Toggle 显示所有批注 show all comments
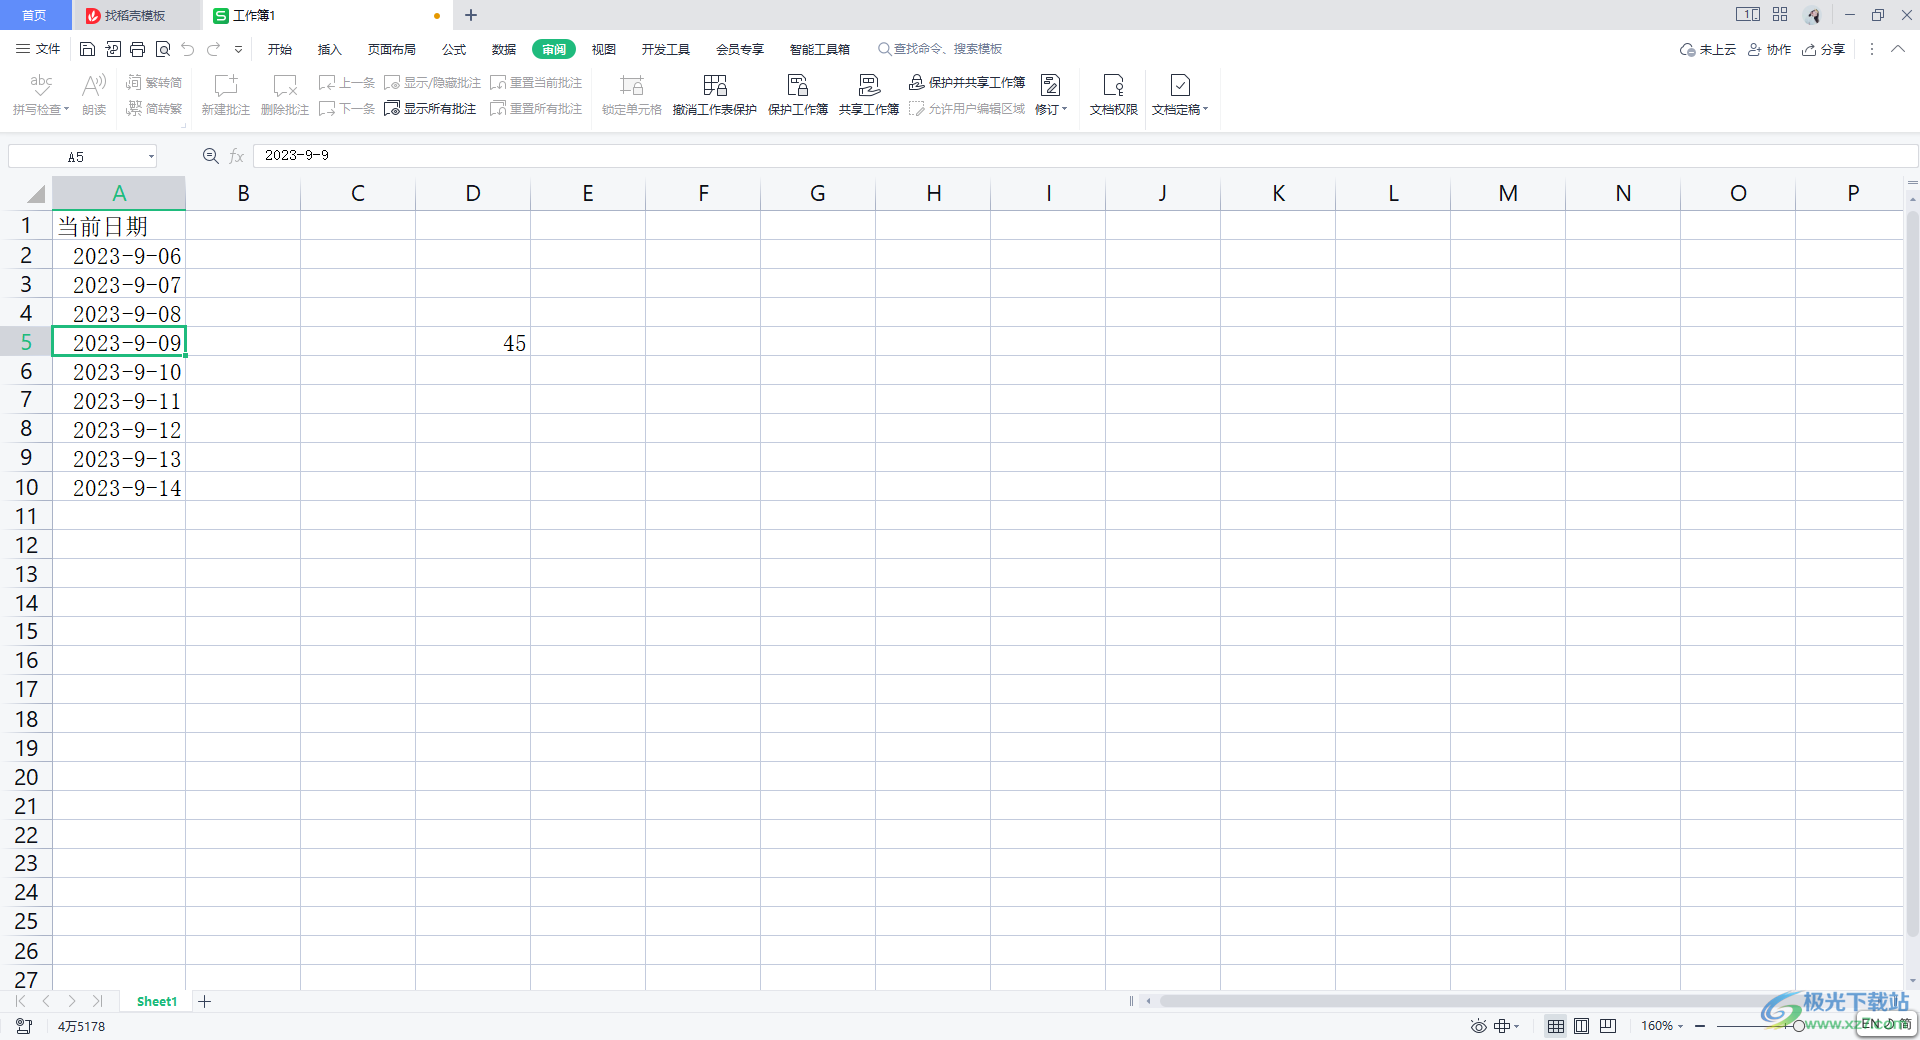Viewport: 1920px width, 1040px height. (x=431, y=108)
